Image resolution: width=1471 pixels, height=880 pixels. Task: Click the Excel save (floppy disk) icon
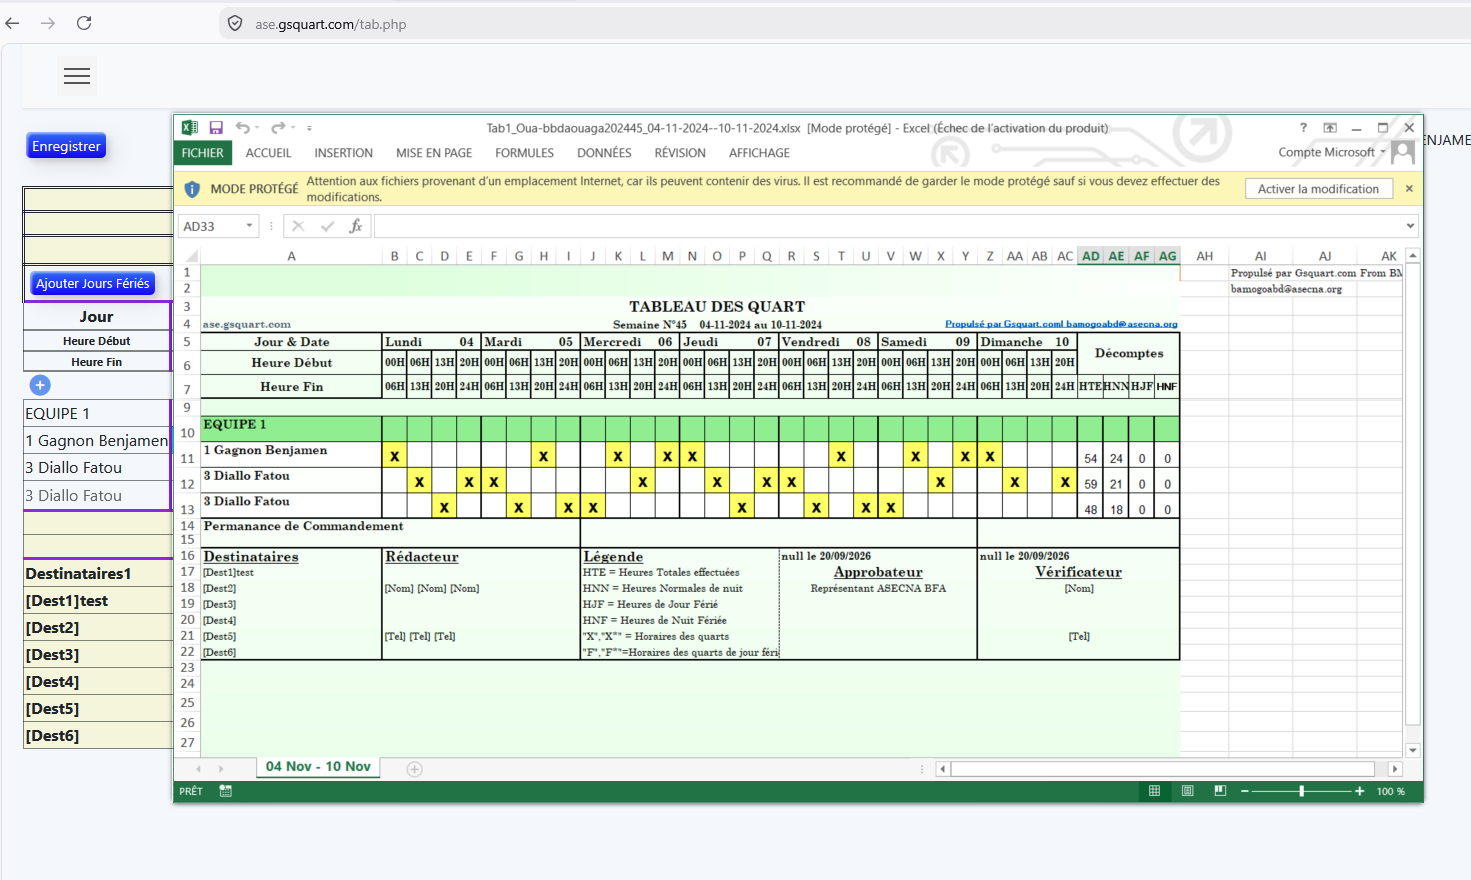pos(216,128)
